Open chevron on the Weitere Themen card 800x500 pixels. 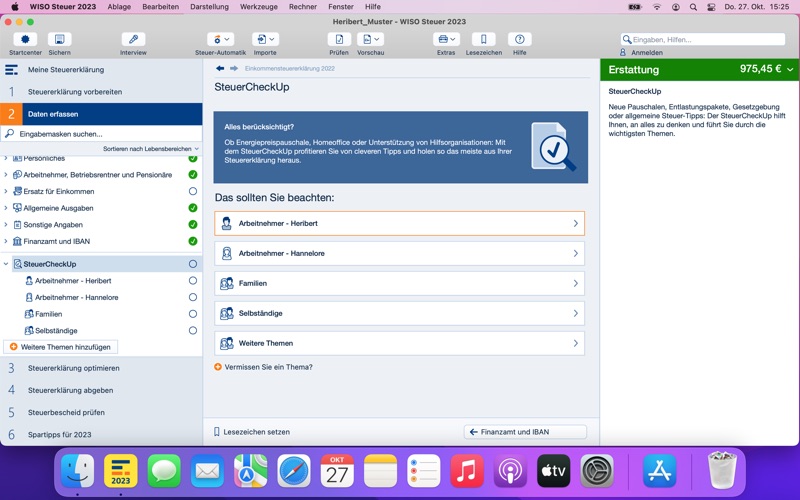(x=576, y=343)
